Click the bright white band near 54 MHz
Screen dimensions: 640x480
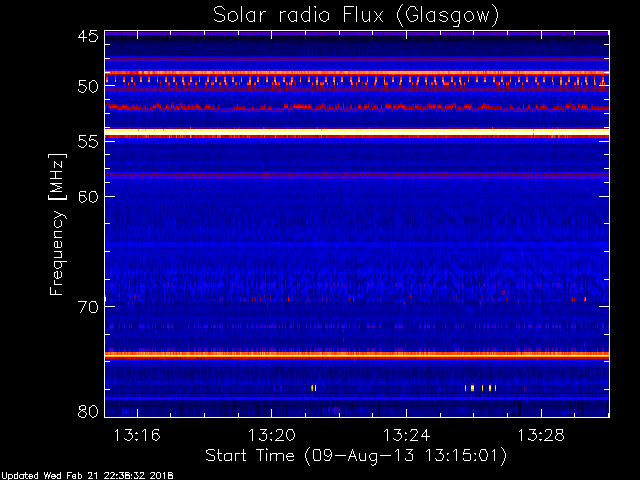click(355, 132)
